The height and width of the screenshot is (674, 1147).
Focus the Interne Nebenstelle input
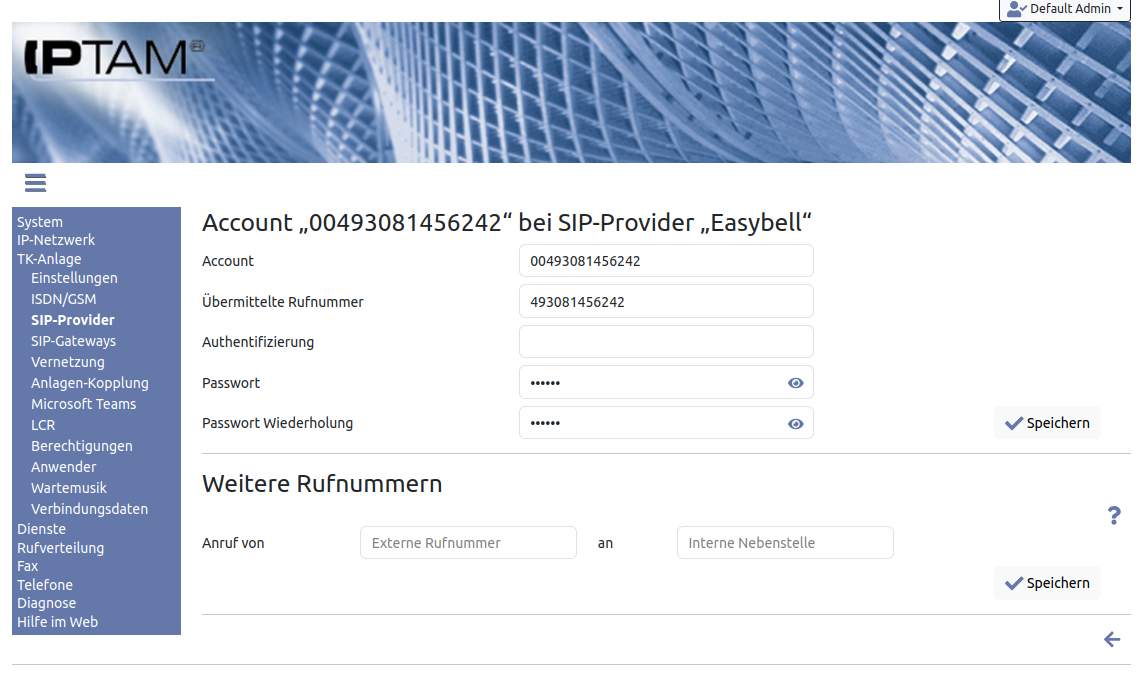point(785,543)
